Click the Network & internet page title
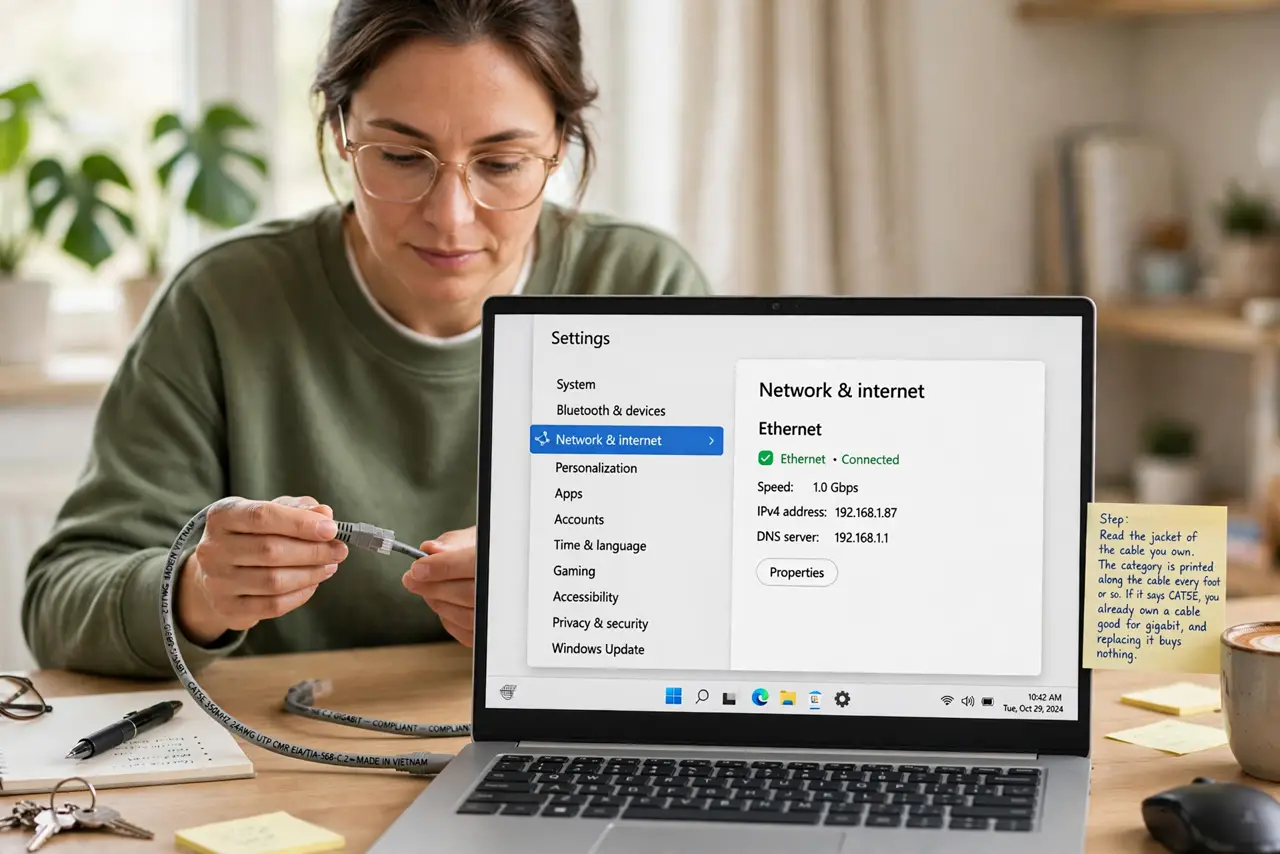The width and height of the screenshot is (1280, 854). (x=842, y=391)
